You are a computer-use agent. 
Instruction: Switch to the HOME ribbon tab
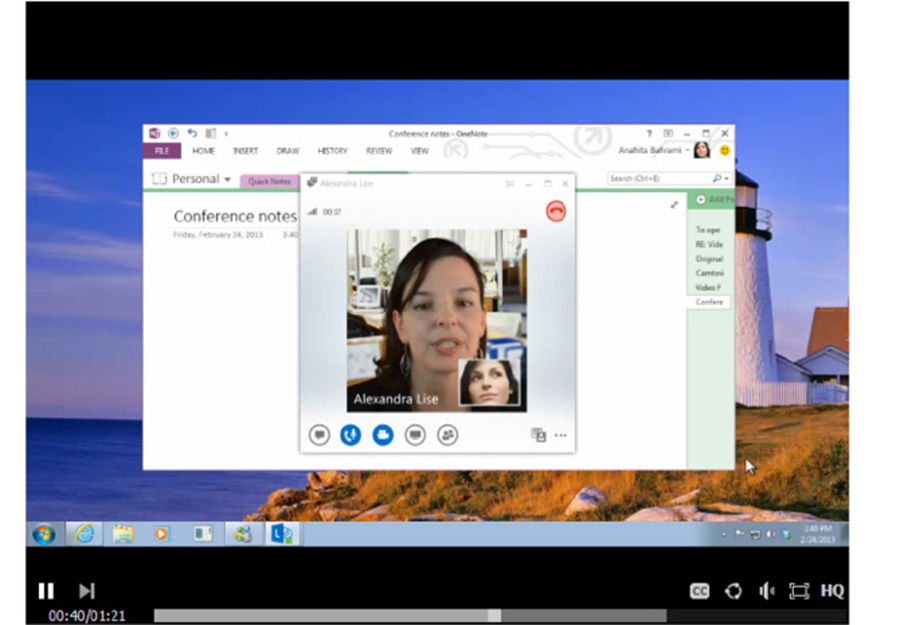tap(203, 151)
